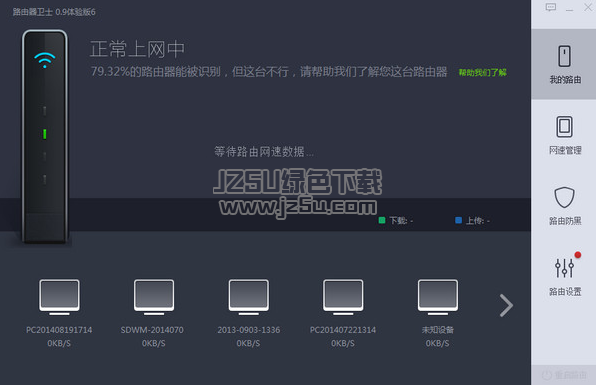Click the 等待路由网速数据 message
This screenshot has height=385, width=596.
pos(264,152)
